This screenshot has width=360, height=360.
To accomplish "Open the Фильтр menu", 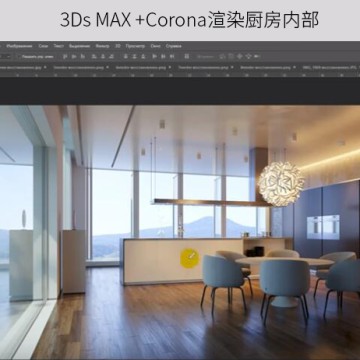I will pyautogui.click(x=102, y=46).
